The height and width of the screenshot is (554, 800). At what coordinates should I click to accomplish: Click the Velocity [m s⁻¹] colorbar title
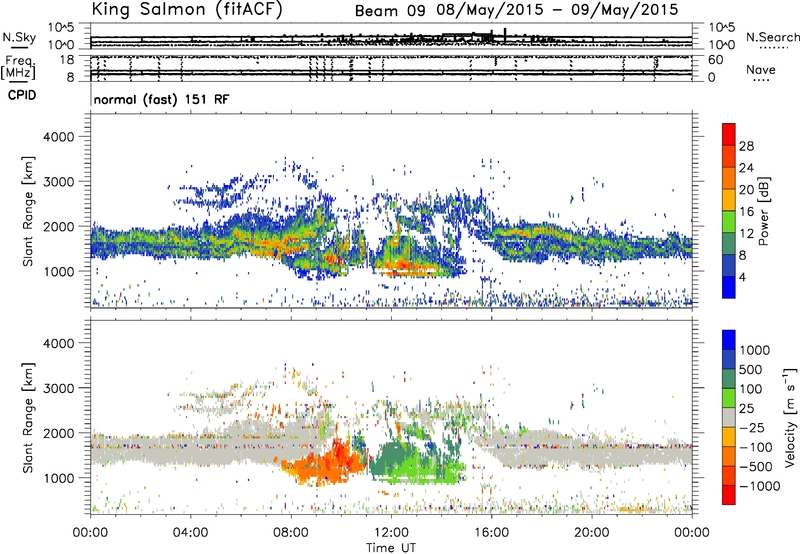pyautogui.click(x=790, y=417)
